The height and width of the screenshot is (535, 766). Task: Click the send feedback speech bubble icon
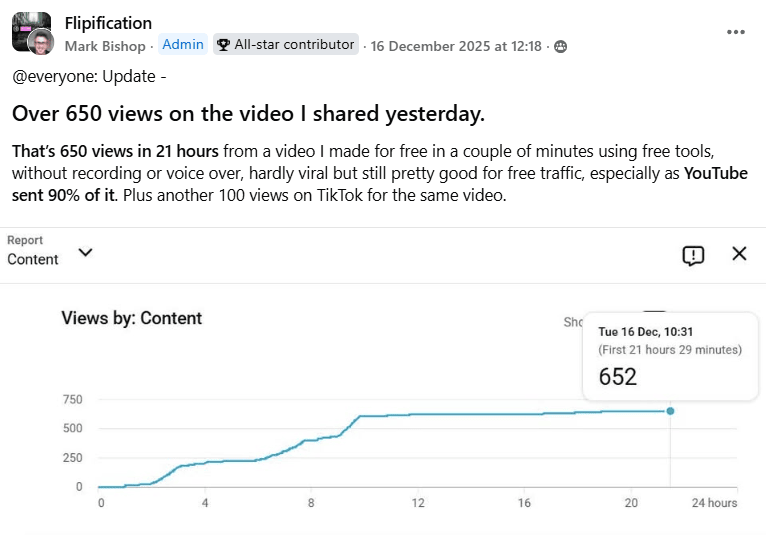pos(693,254)
